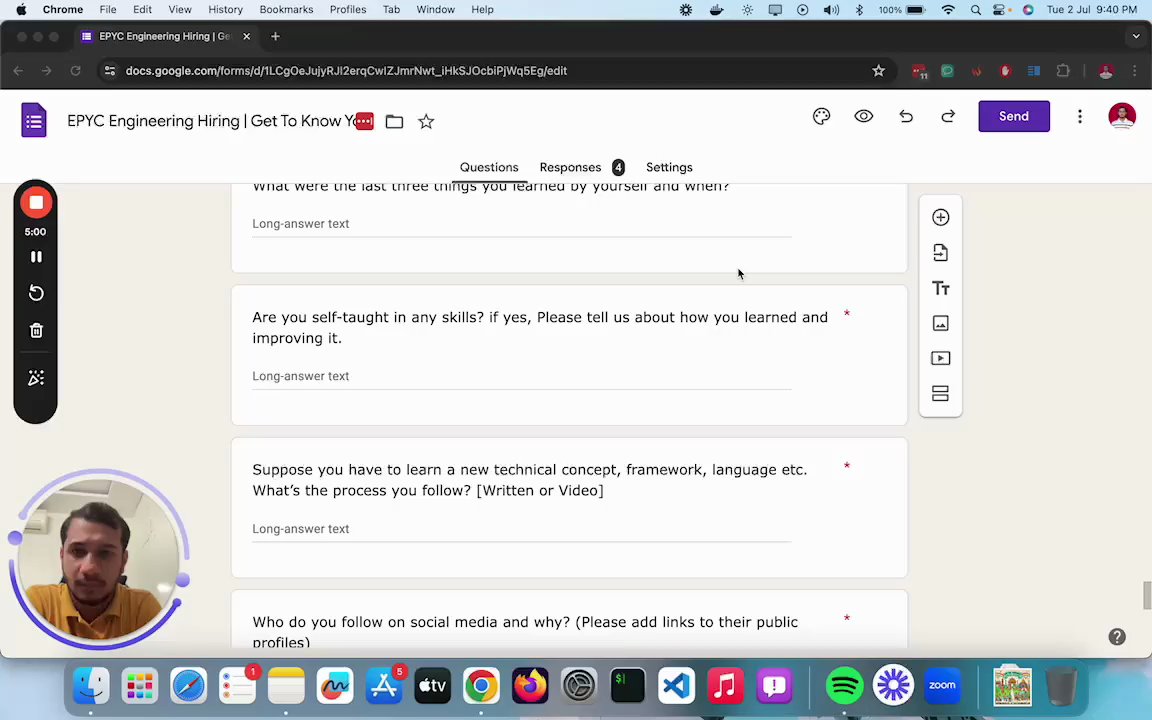Click the webcam bubble preview

pos(98,558)
